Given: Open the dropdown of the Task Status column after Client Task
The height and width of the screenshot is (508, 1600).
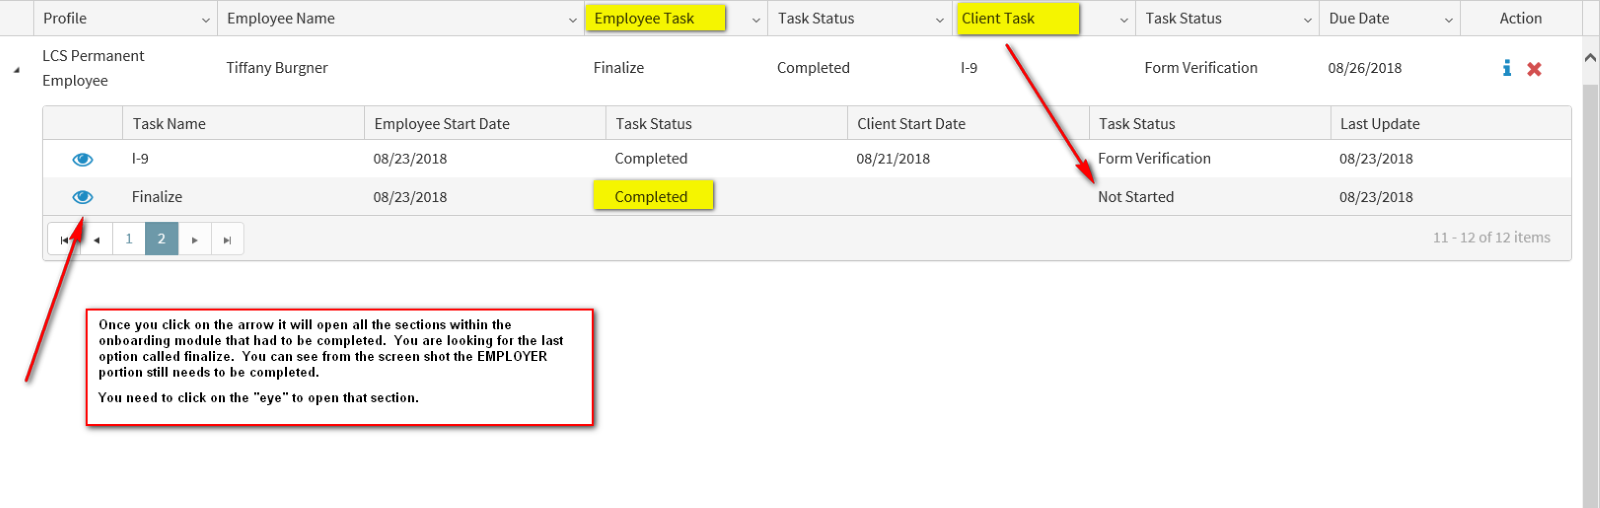Looking at the screenshot, I should (x=1308, y=20).
